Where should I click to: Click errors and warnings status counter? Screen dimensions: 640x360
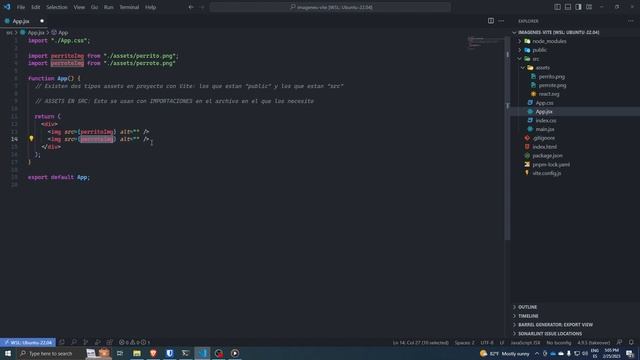(135, 342)
